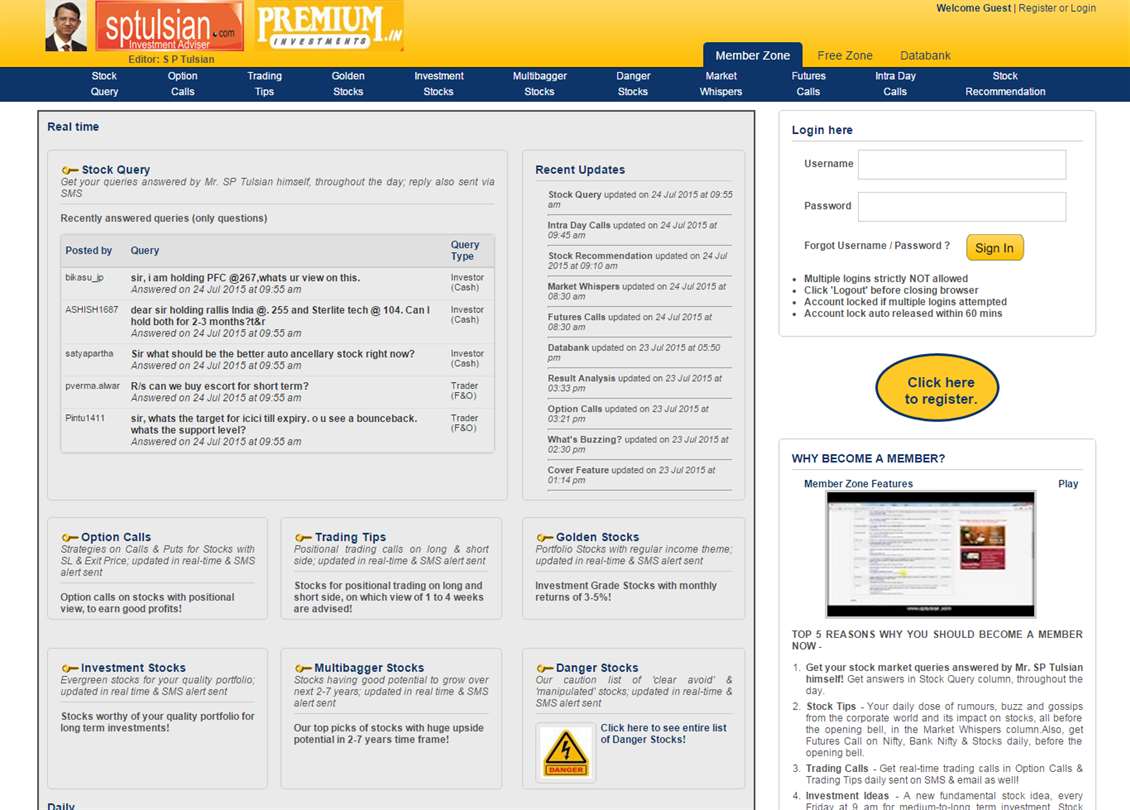This screenshot has height=810, width=1130.
Task: Click the Sign In button
Action: (x=995, y=248)
